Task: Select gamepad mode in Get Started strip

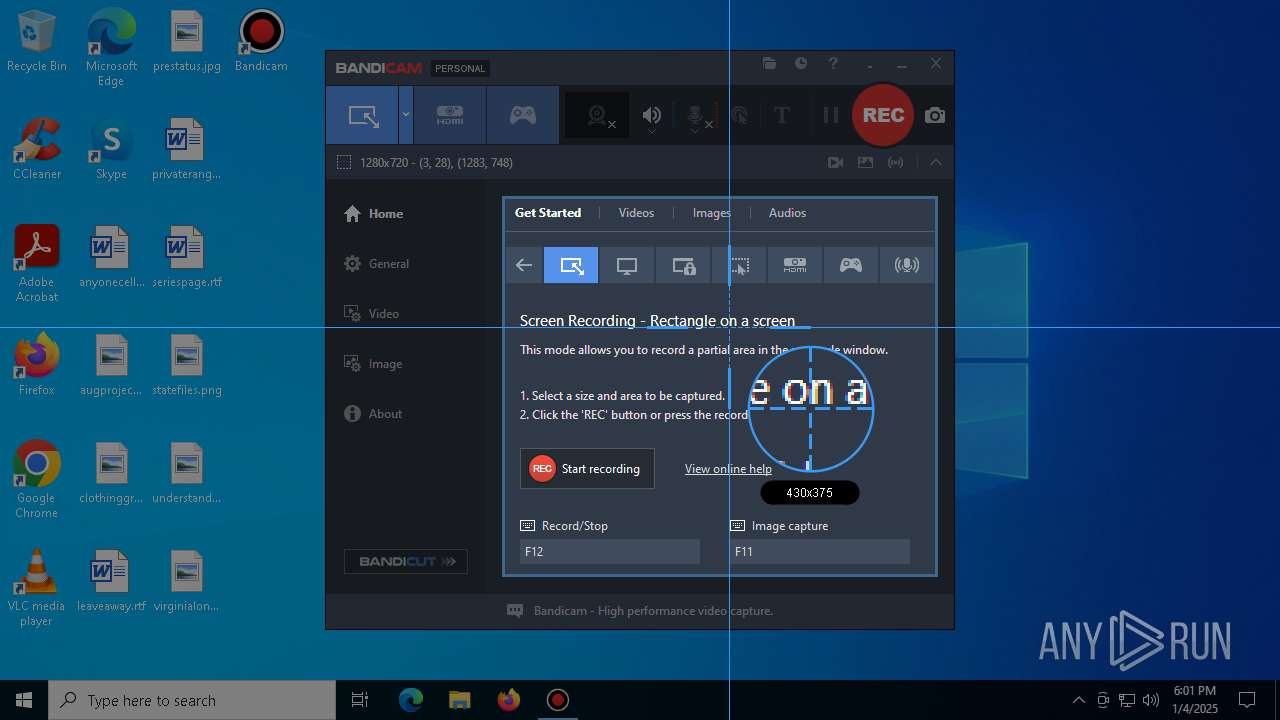Action: click(x=851, y=265)
